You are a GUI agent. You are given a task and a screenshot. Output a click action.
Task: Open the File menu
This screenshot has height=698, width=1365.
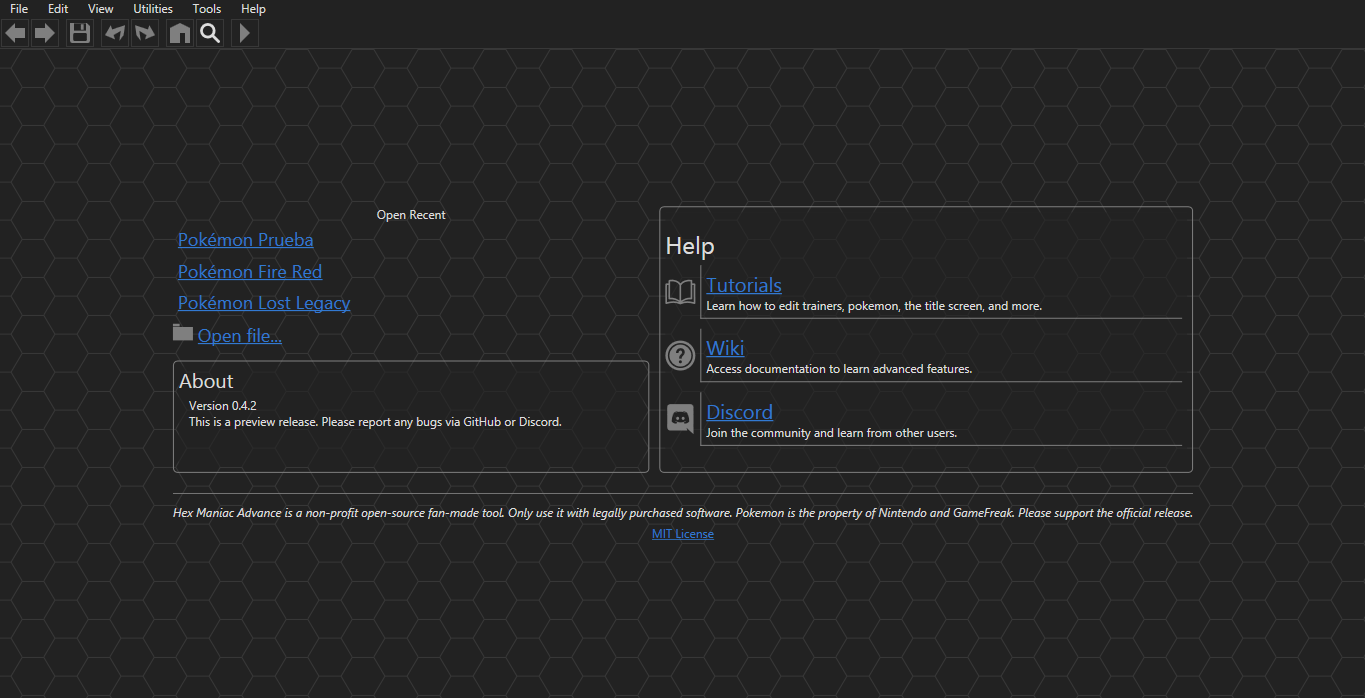coord(18,8)
